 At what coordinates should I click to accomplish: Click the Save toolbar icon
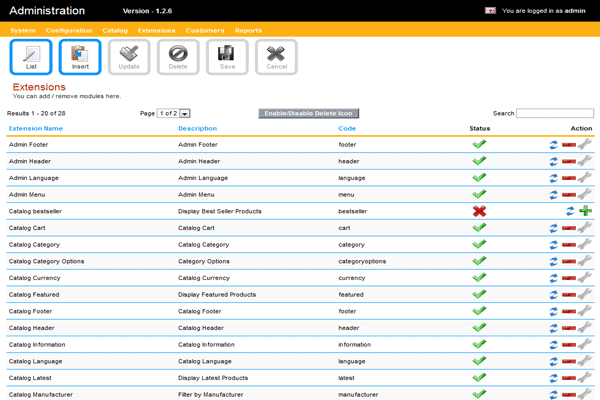tap(227, 57)
